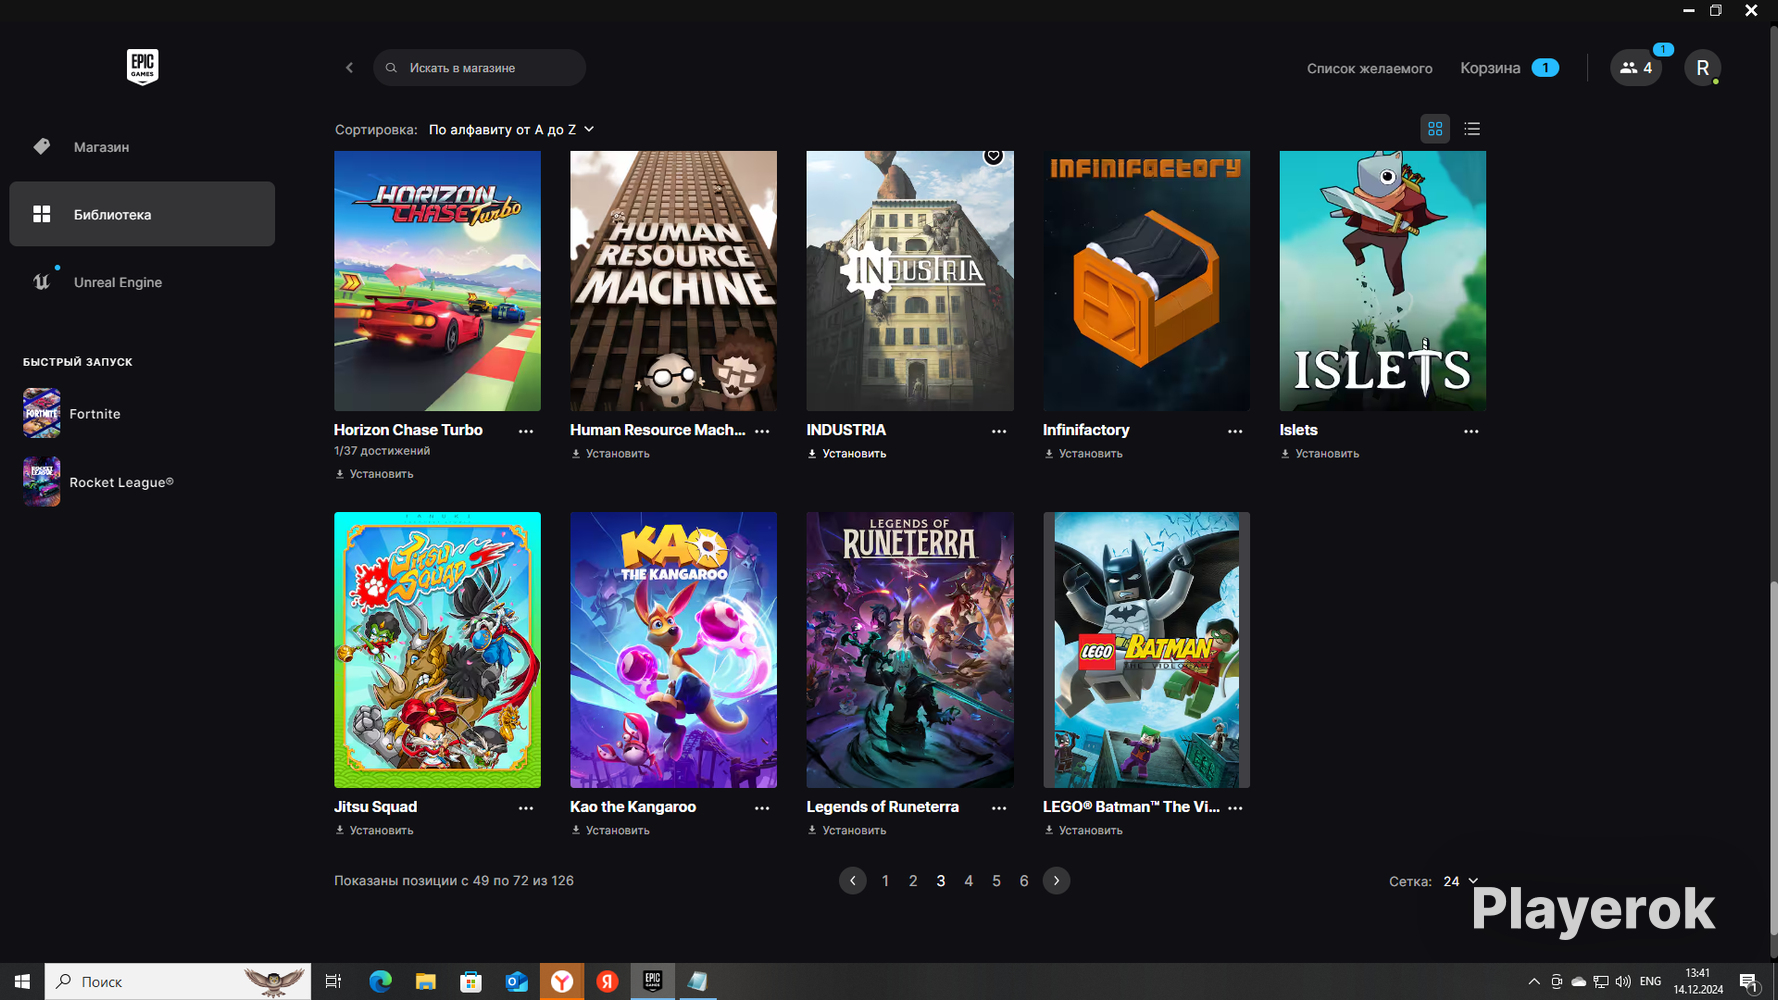Open Horizon Chase Turbo cover art
This screenshot has width=1778, height=1000.
pos(437,281)
